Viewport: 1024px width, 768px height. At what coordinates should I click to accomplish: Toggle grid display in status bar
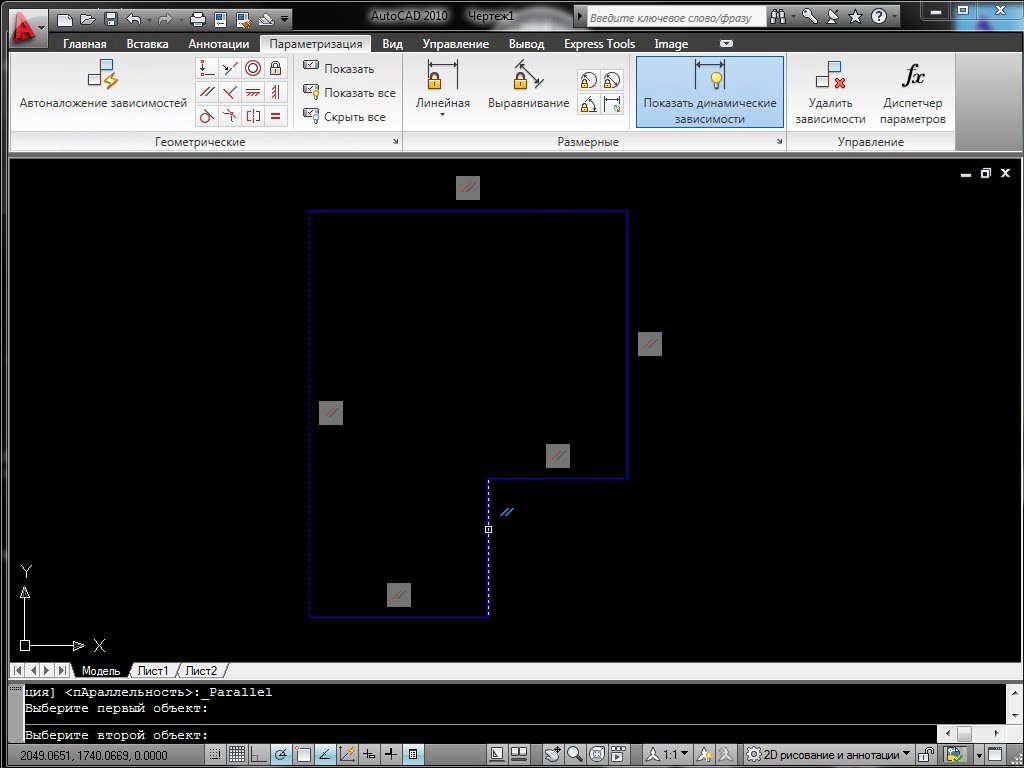[x=237, y=755]
